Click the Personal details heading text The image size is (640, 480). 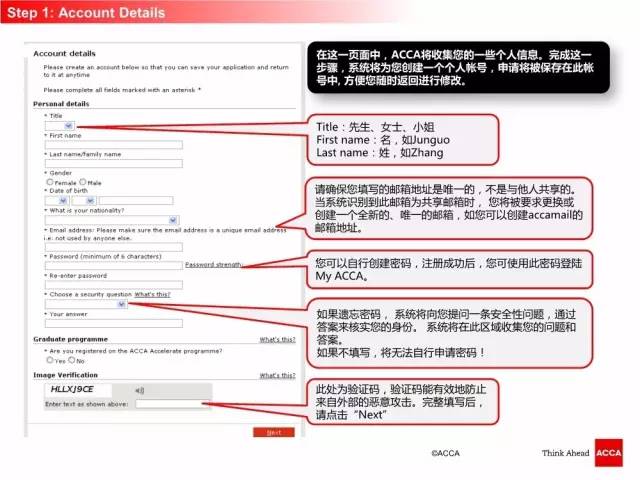(x=61, y=104)
